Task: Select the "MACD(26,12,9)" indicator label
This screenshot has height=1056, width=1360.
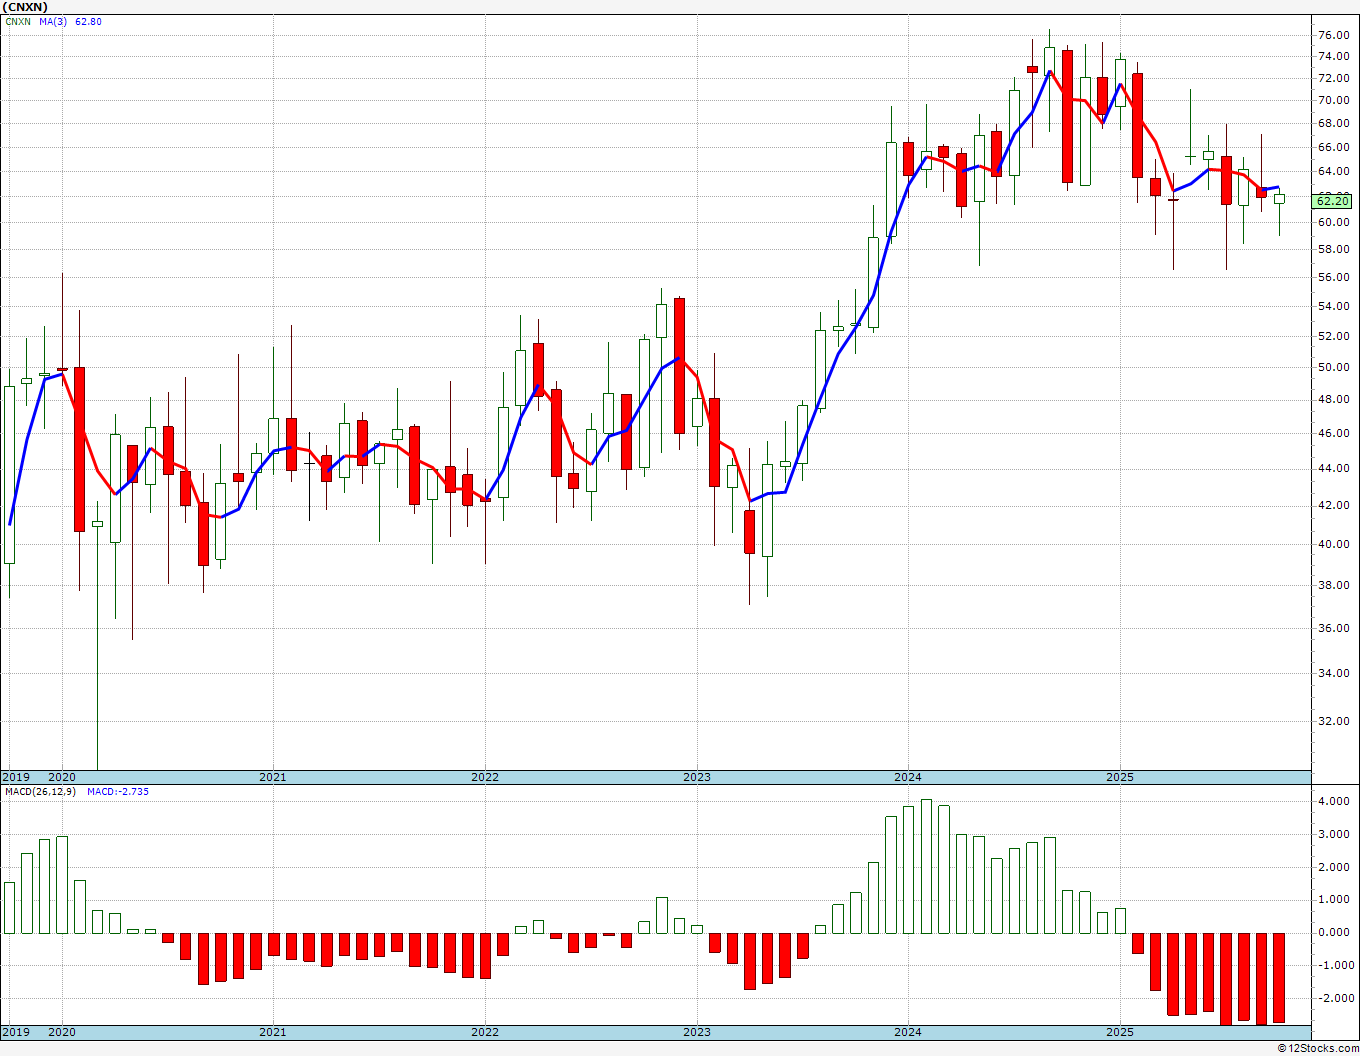Action: pos(40,792)
